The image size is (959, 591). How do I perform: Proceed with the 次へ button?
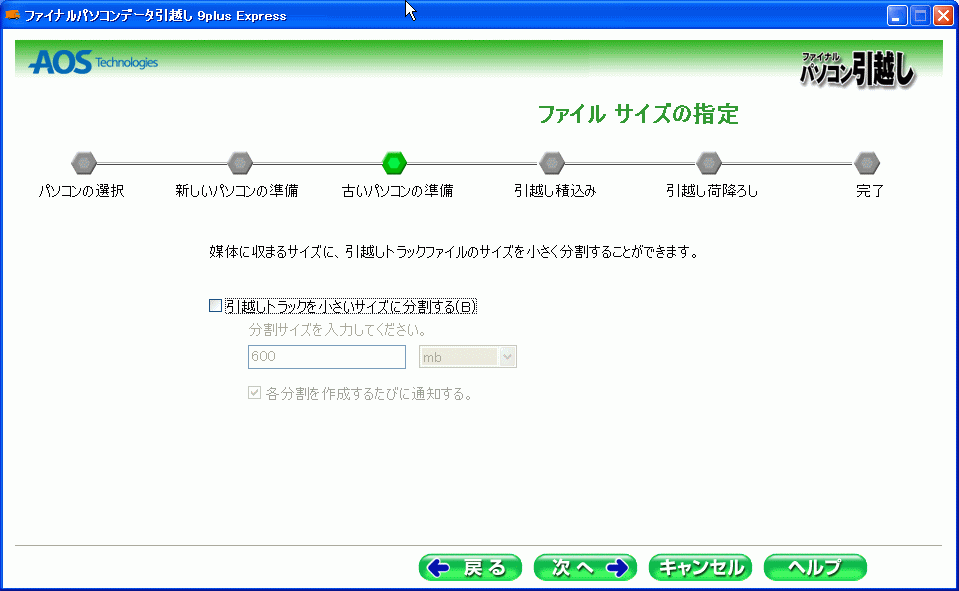[585, 568]
